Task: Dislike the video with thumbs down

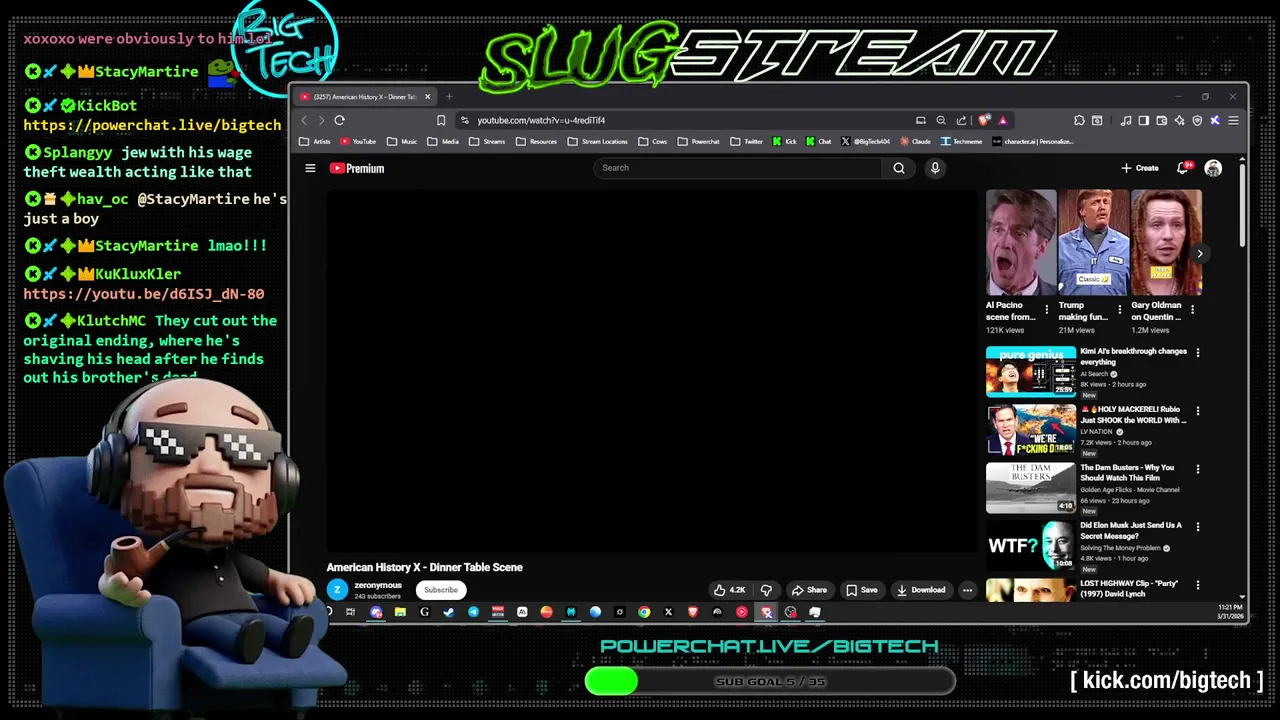Action: (766, 590)
